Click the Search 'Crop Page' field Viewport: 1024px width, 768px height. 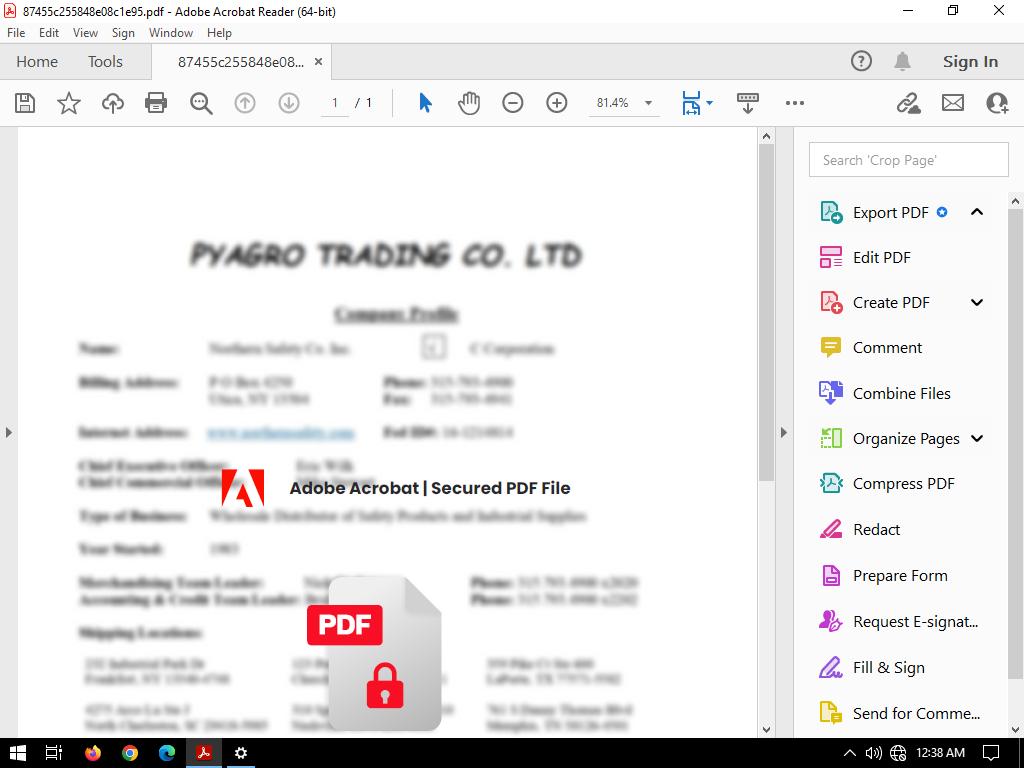pos(908,160)
